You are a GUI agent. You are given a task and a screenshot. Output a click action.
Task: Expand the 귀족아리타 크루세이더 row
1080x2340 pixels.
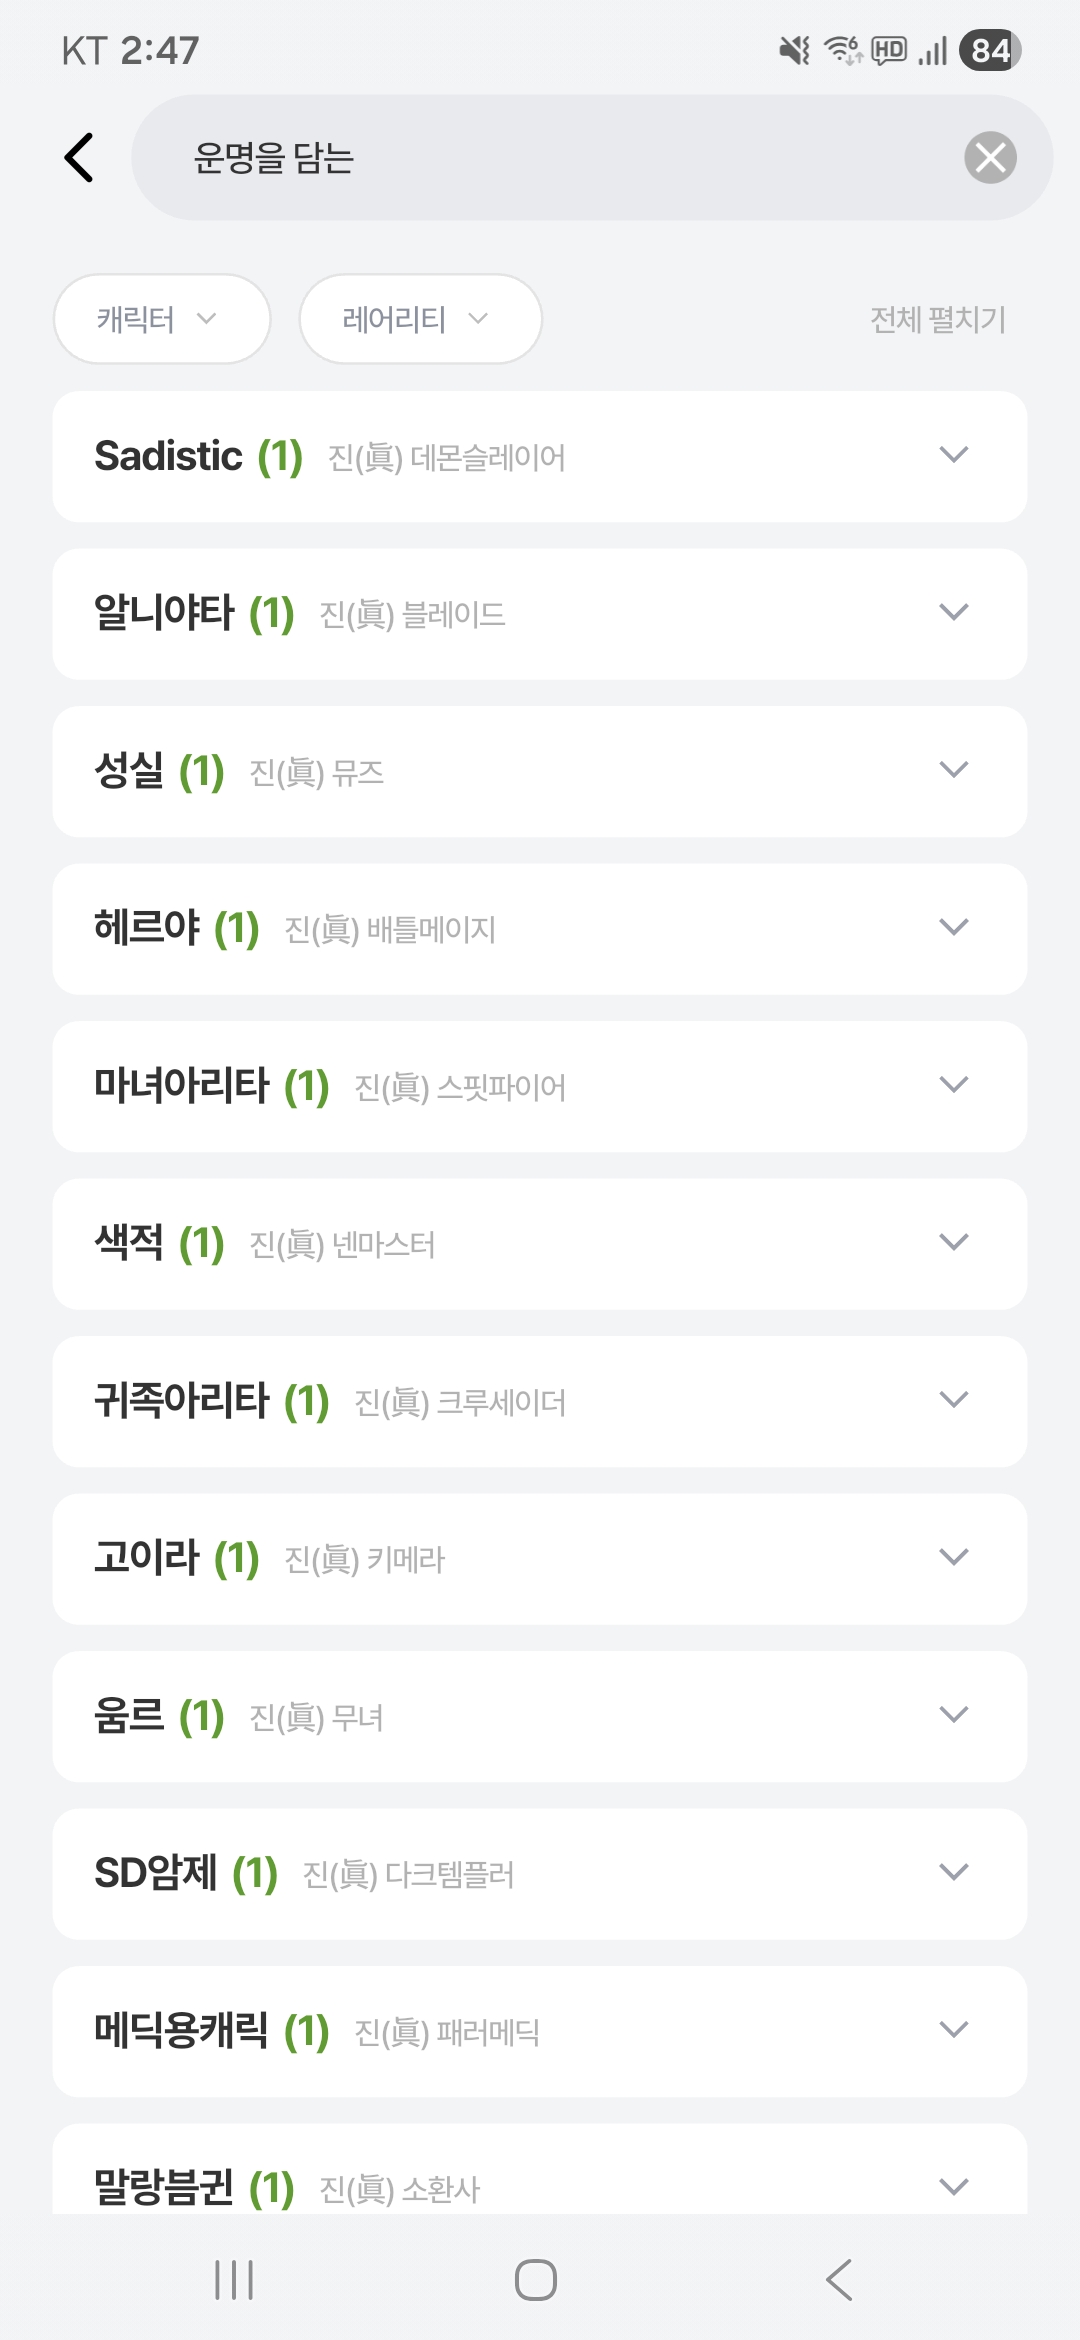954,1400
